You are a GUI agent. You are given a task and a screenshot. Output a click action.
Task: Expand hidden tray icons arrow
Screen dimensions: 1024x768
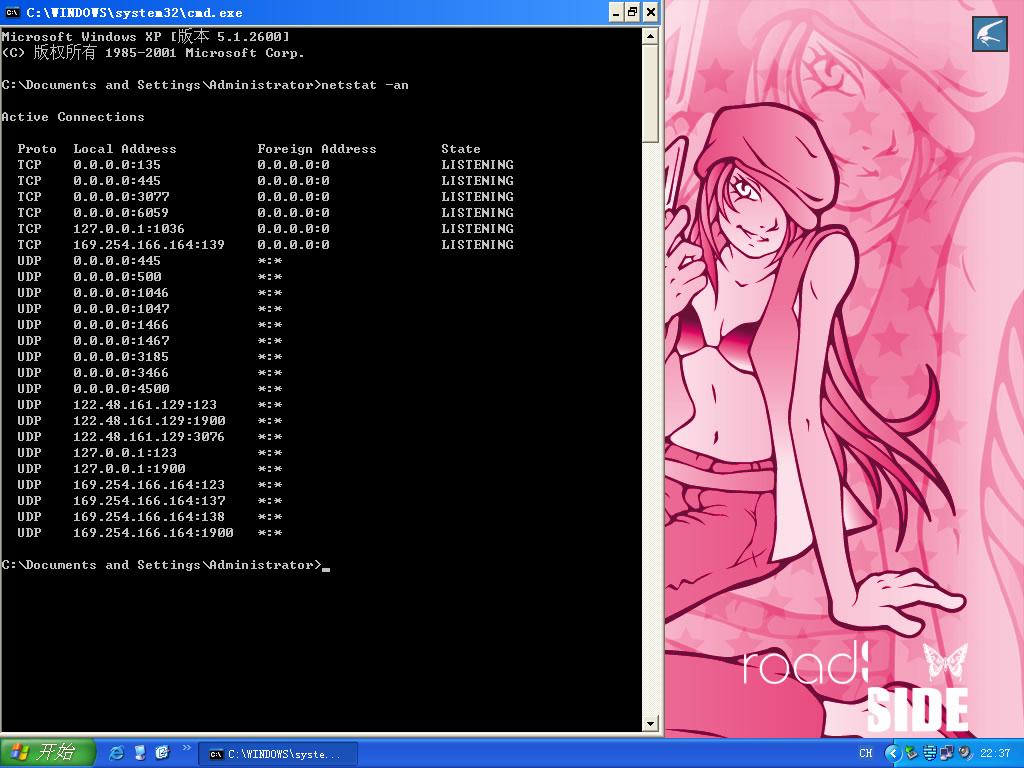[893, 754]
